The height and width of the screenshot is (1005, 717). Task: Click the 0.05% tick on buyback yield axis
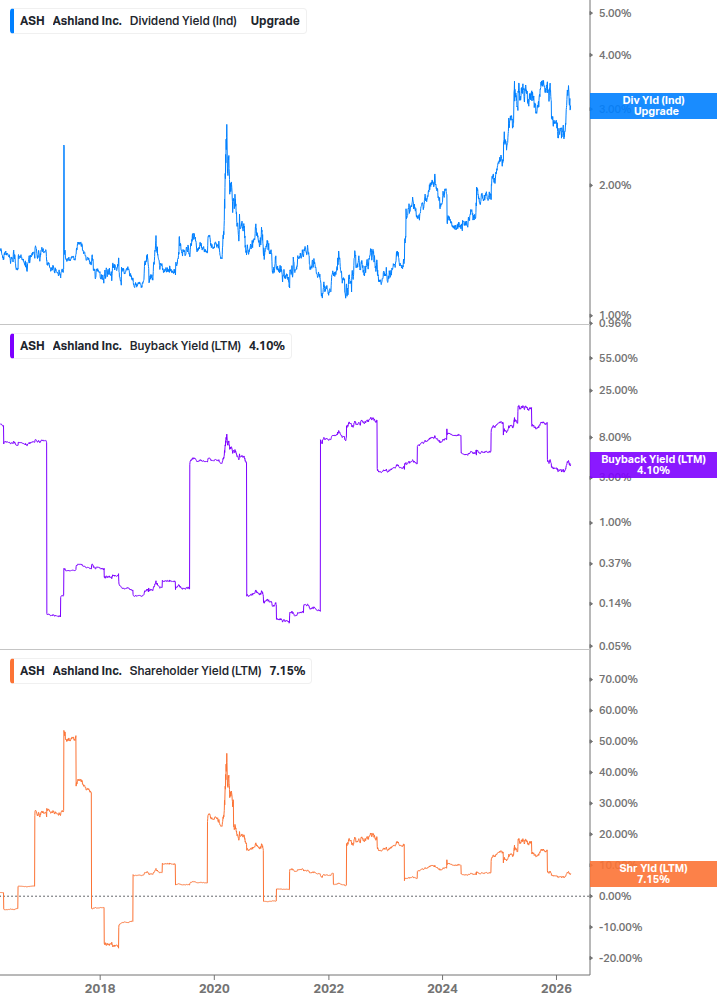[615, 646]
